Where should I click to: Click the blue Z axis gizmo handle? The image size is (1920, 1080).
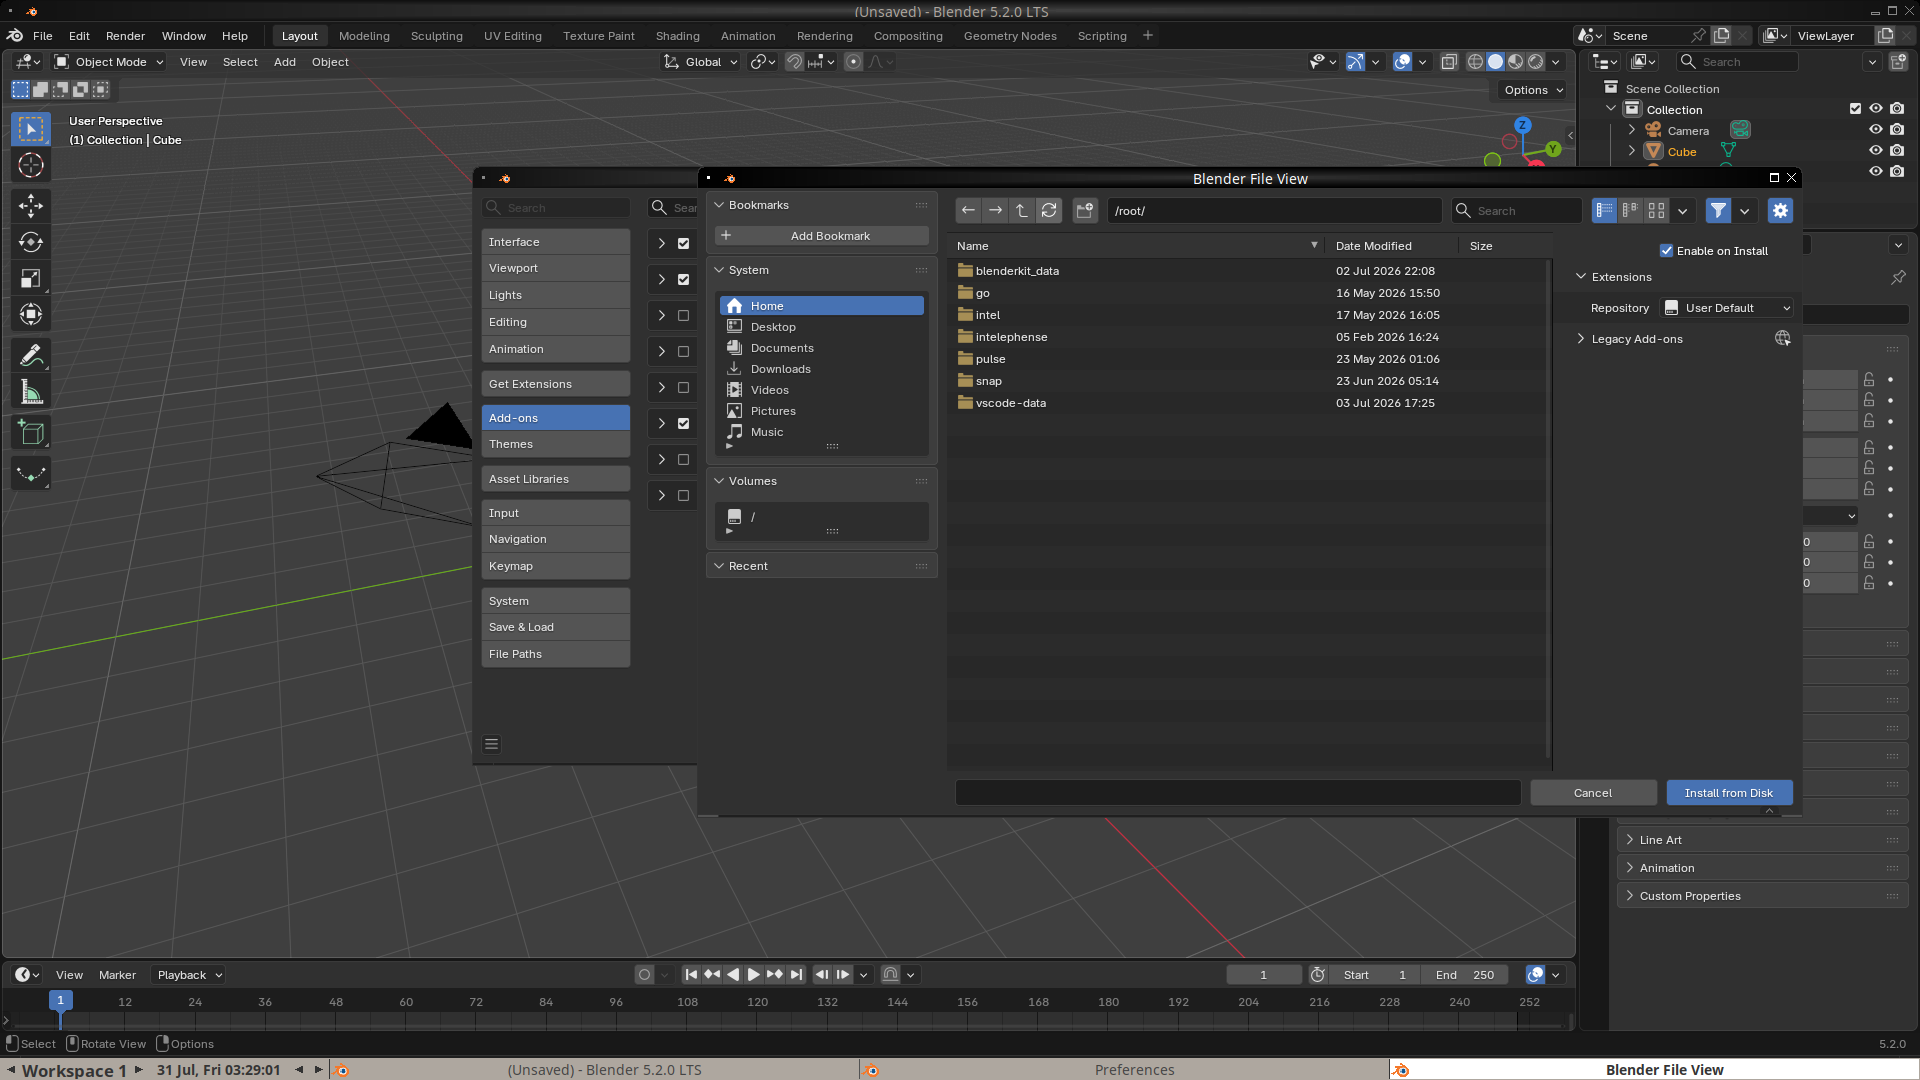click(x=1523, y=126)
